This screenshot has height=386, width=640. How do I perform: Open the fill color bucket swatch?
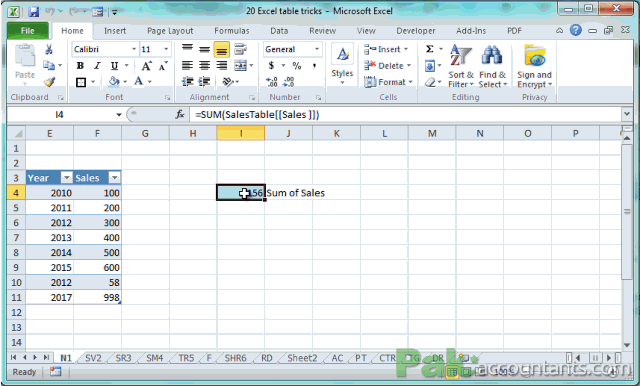pos(114,82)
